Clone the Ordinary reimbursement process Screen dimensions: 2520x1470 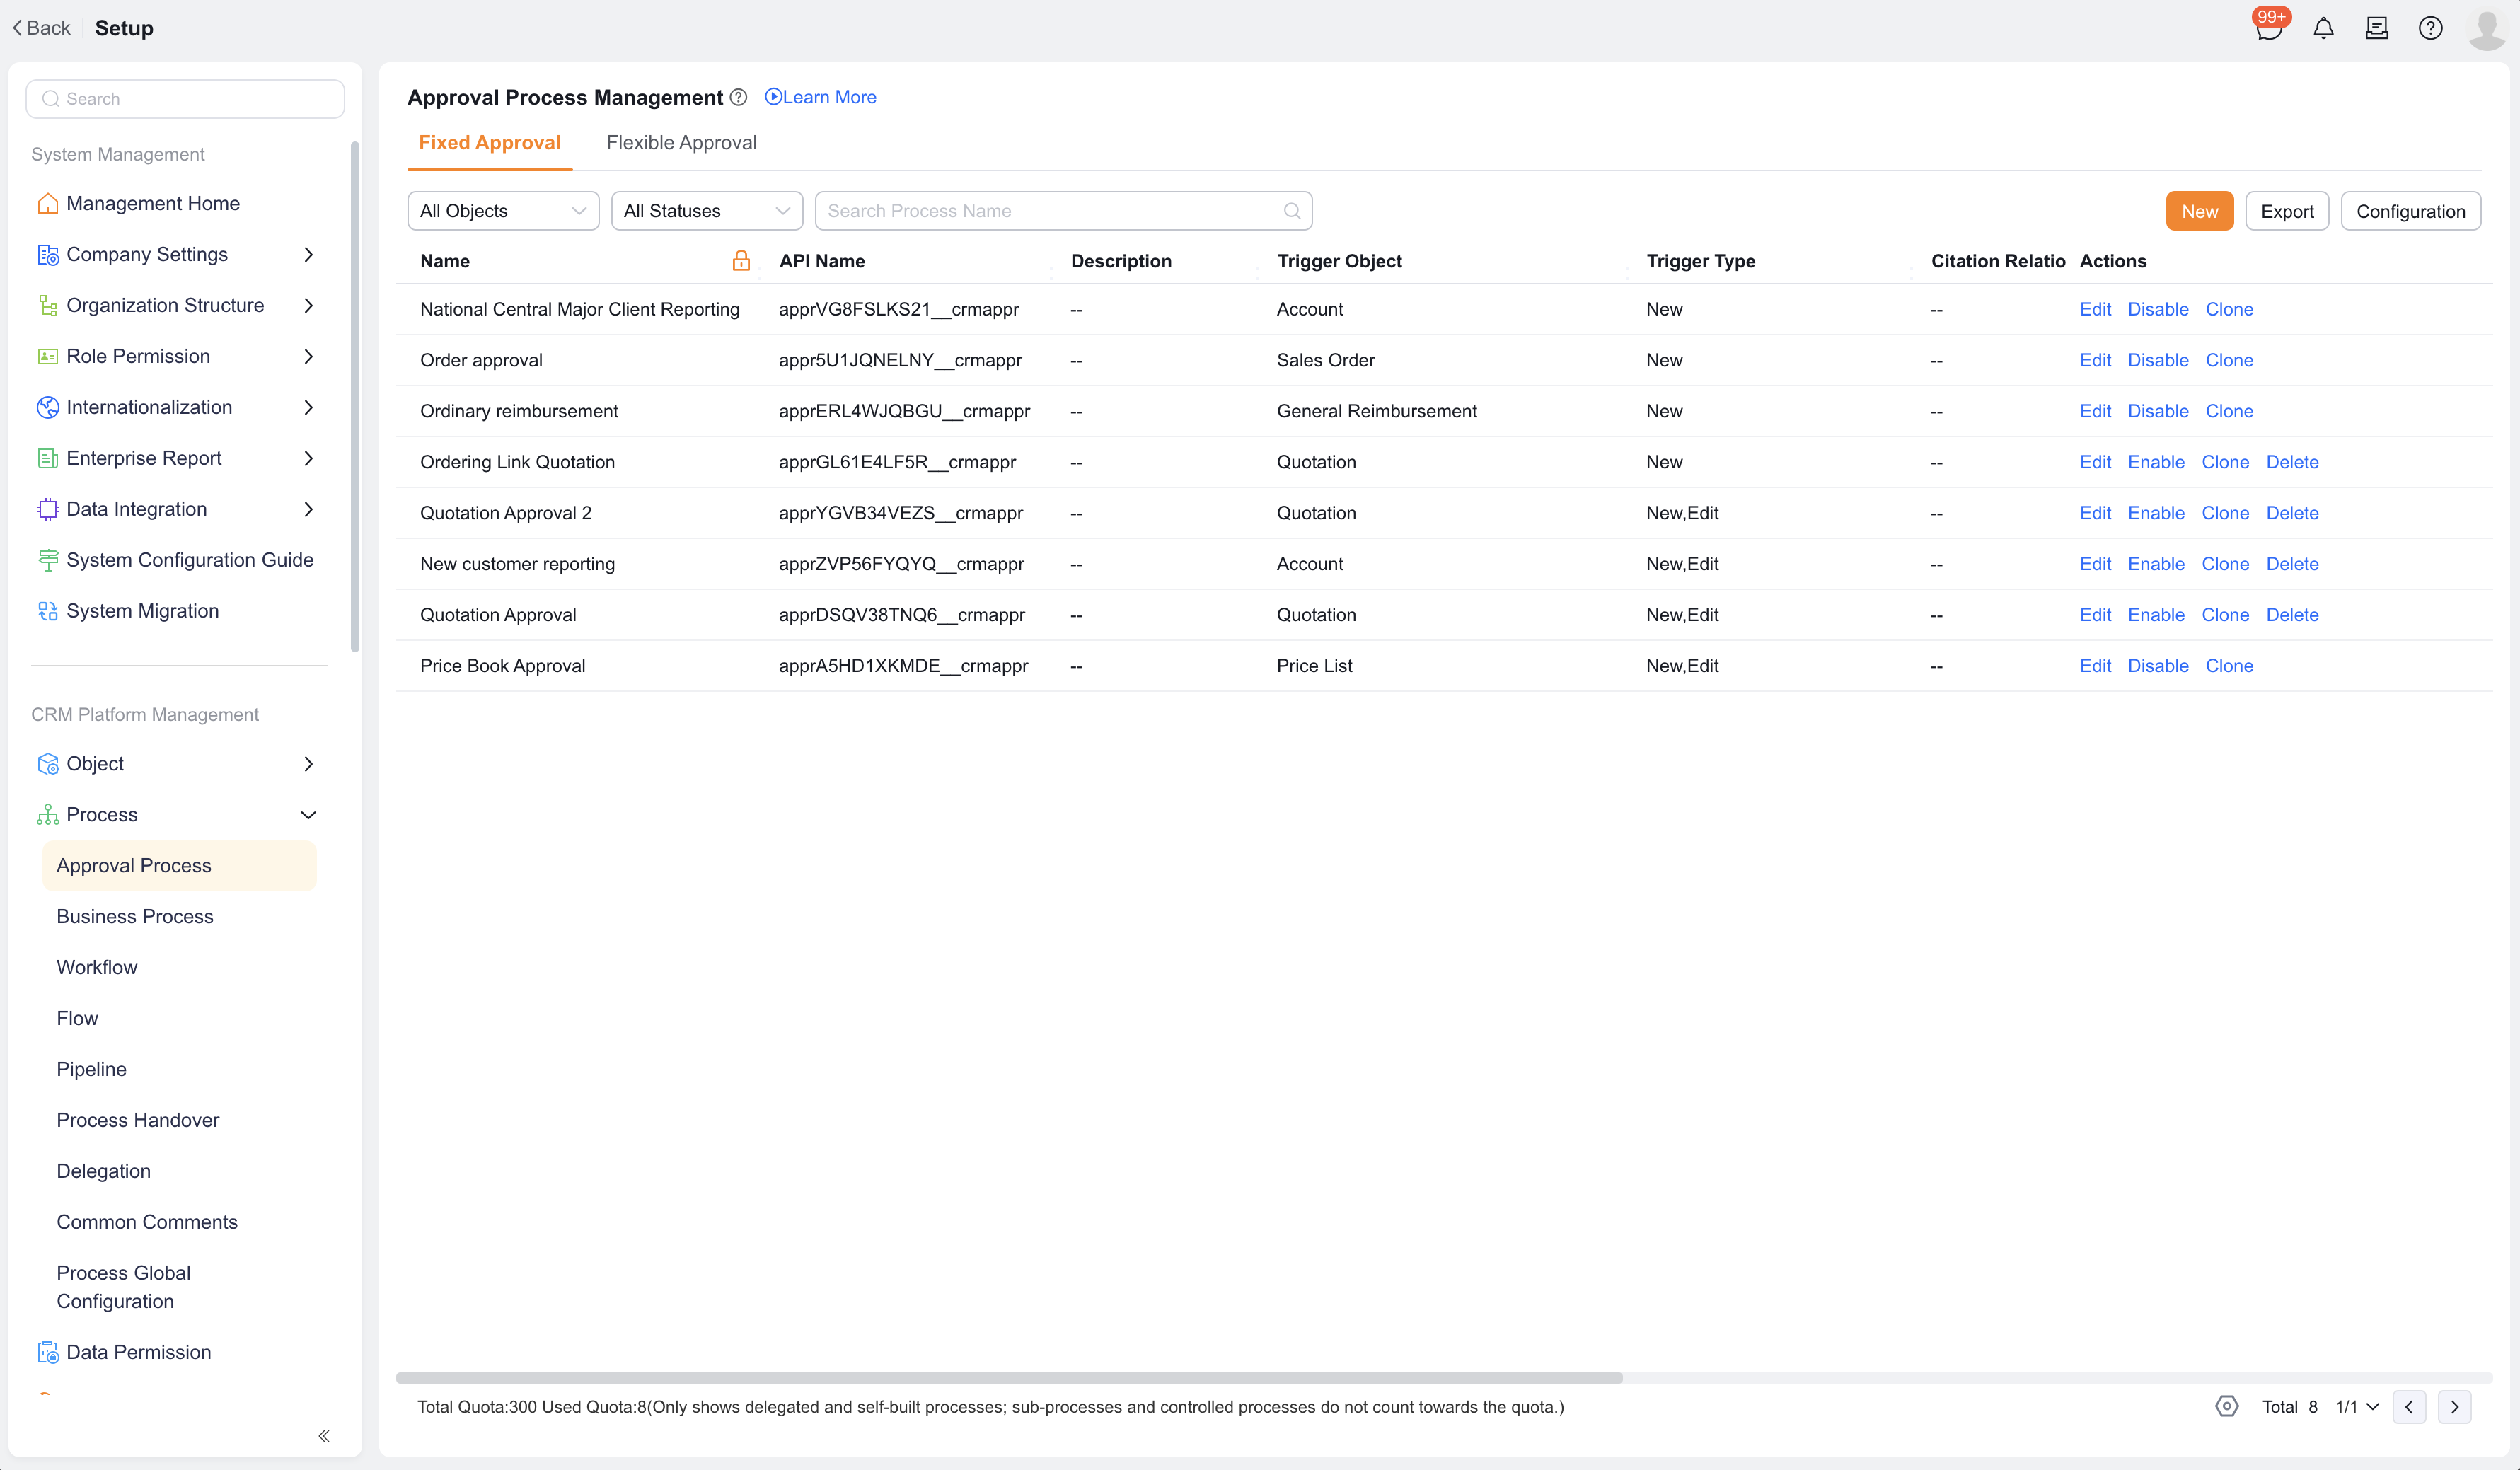2229,411
